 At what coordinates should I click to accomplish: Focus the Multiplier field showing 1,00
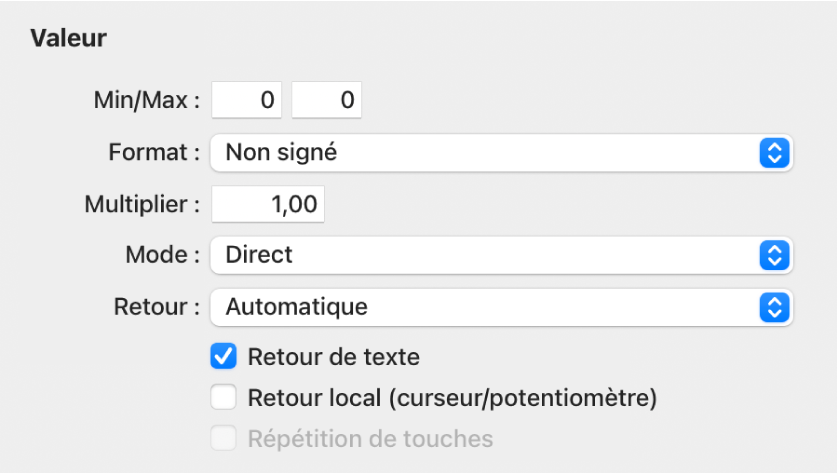(268, 205)
